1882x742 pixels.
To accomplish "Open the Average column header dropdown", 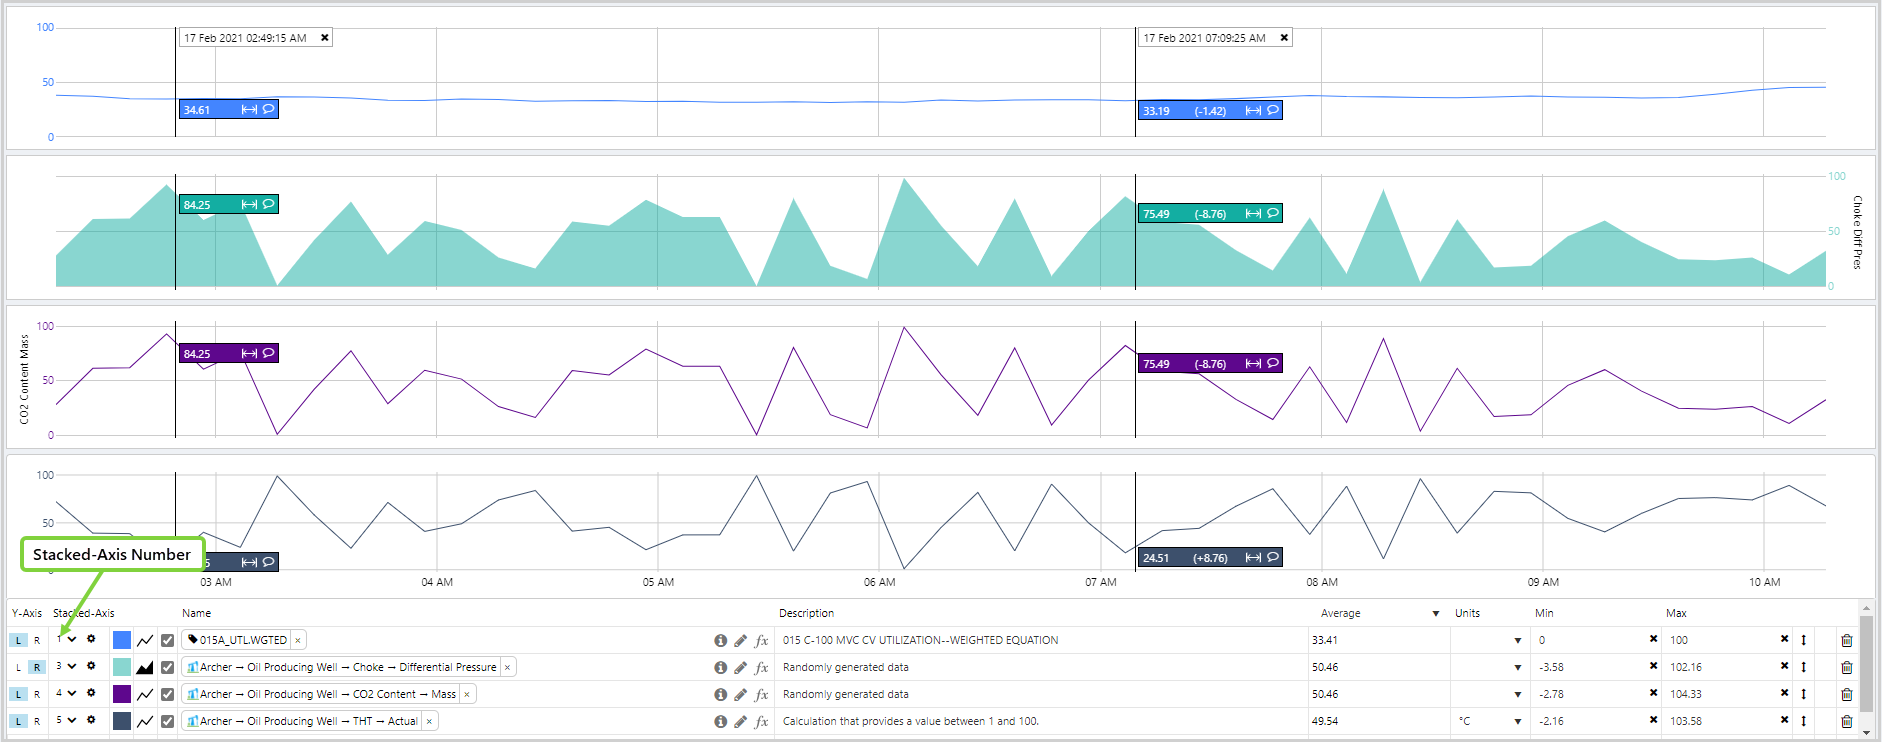I will pyautogui.click(x=1435, y=613).
